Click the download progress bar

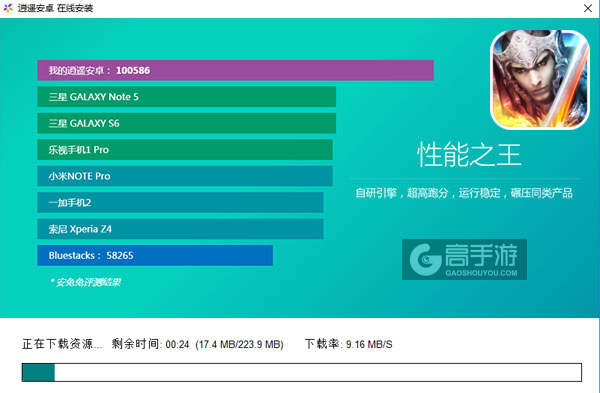click(302, 372)
